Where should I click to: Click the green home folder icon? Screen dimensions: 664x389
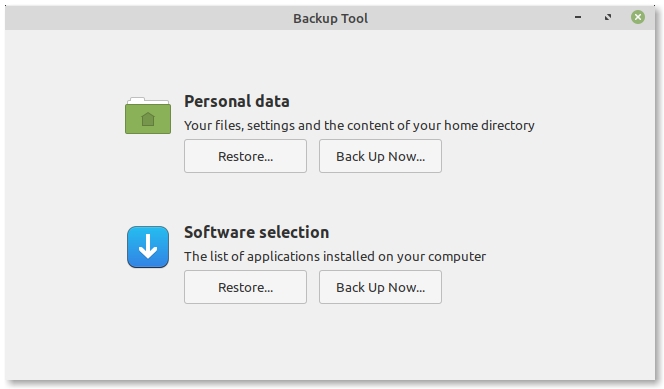tap(148, 116)
